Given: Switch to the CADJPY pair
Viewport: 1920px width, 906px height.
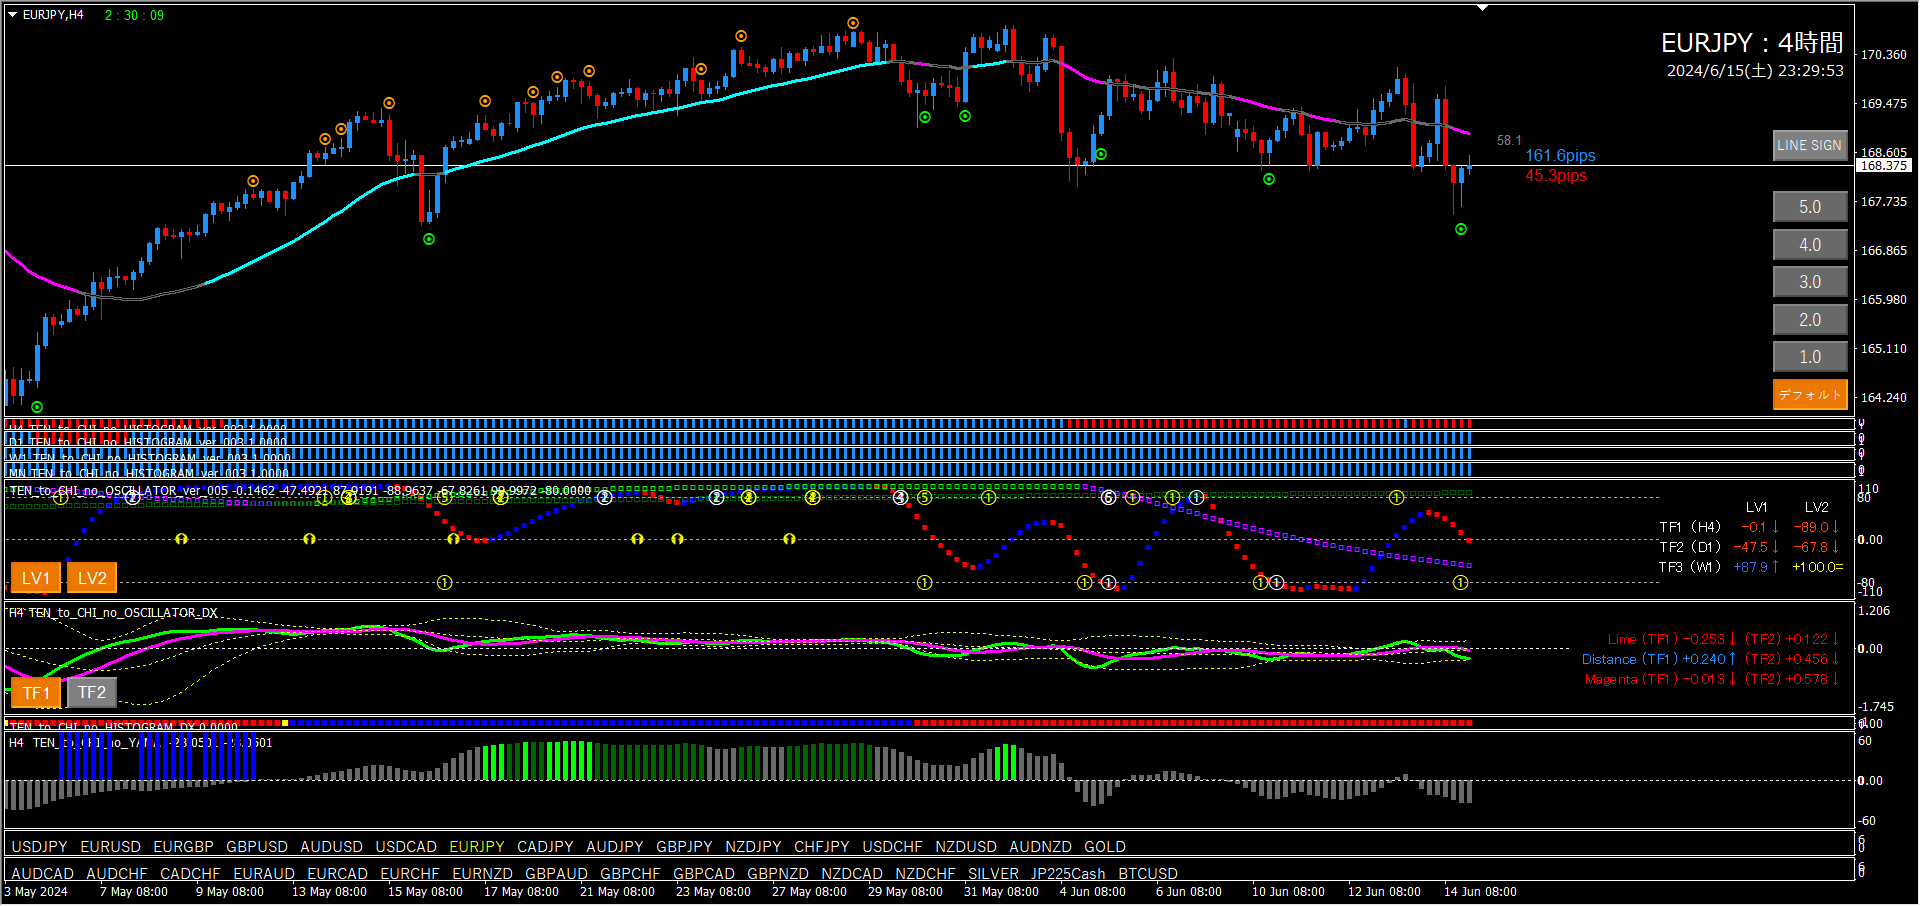Looking at the screenshot, I should (545, 847).
